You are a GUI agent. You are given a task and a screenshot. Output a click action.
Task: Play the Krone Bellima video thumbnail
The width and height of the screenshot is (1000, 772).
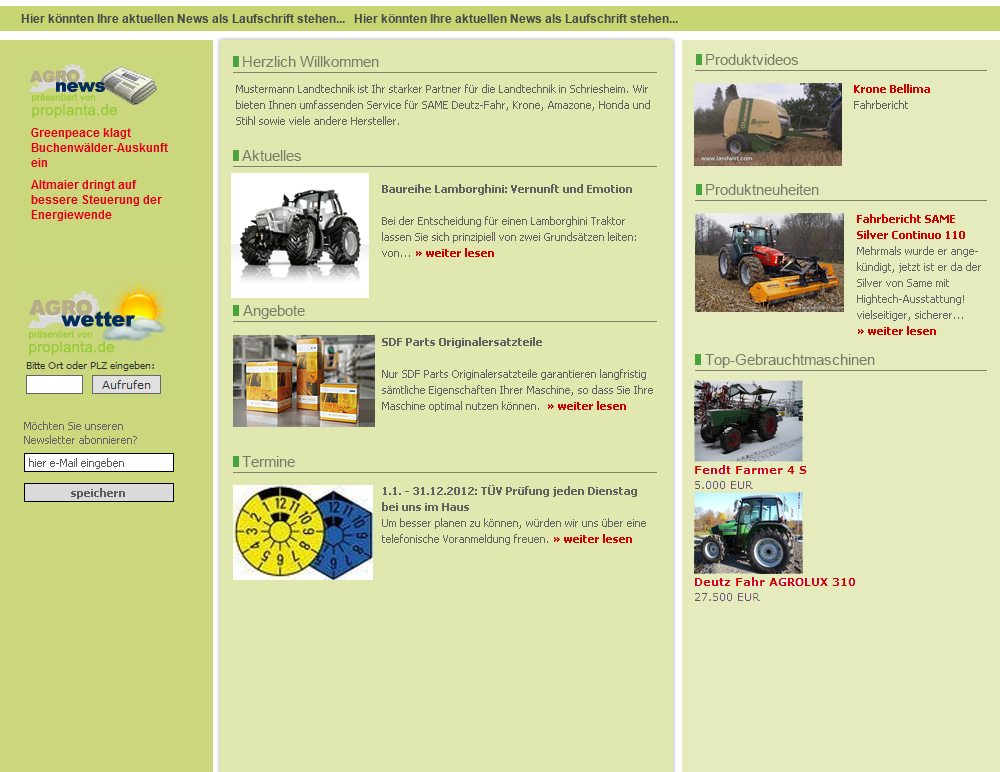pyautogui.click(x=768, y=124)
